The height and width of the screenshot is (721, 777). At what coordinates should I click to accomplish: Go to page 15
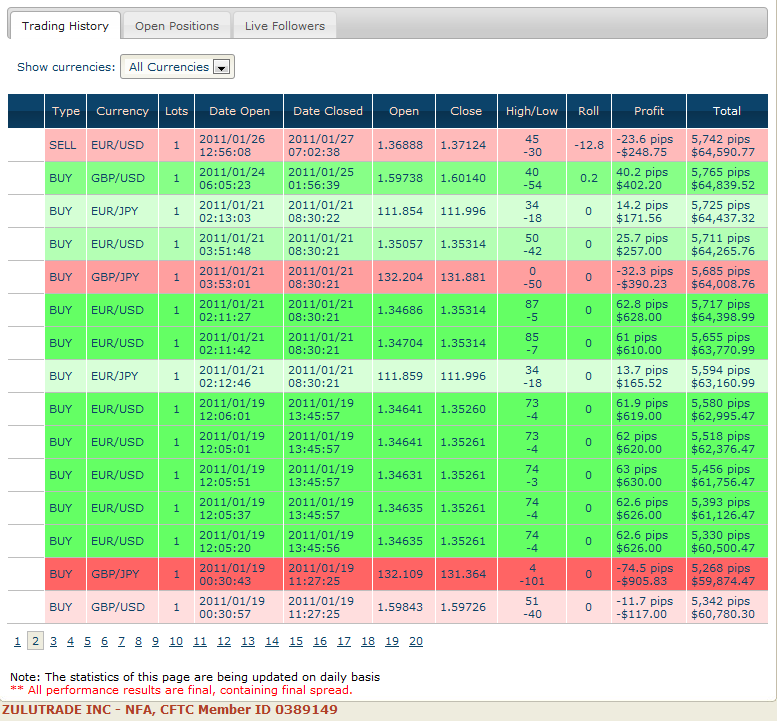coord(296,641)
